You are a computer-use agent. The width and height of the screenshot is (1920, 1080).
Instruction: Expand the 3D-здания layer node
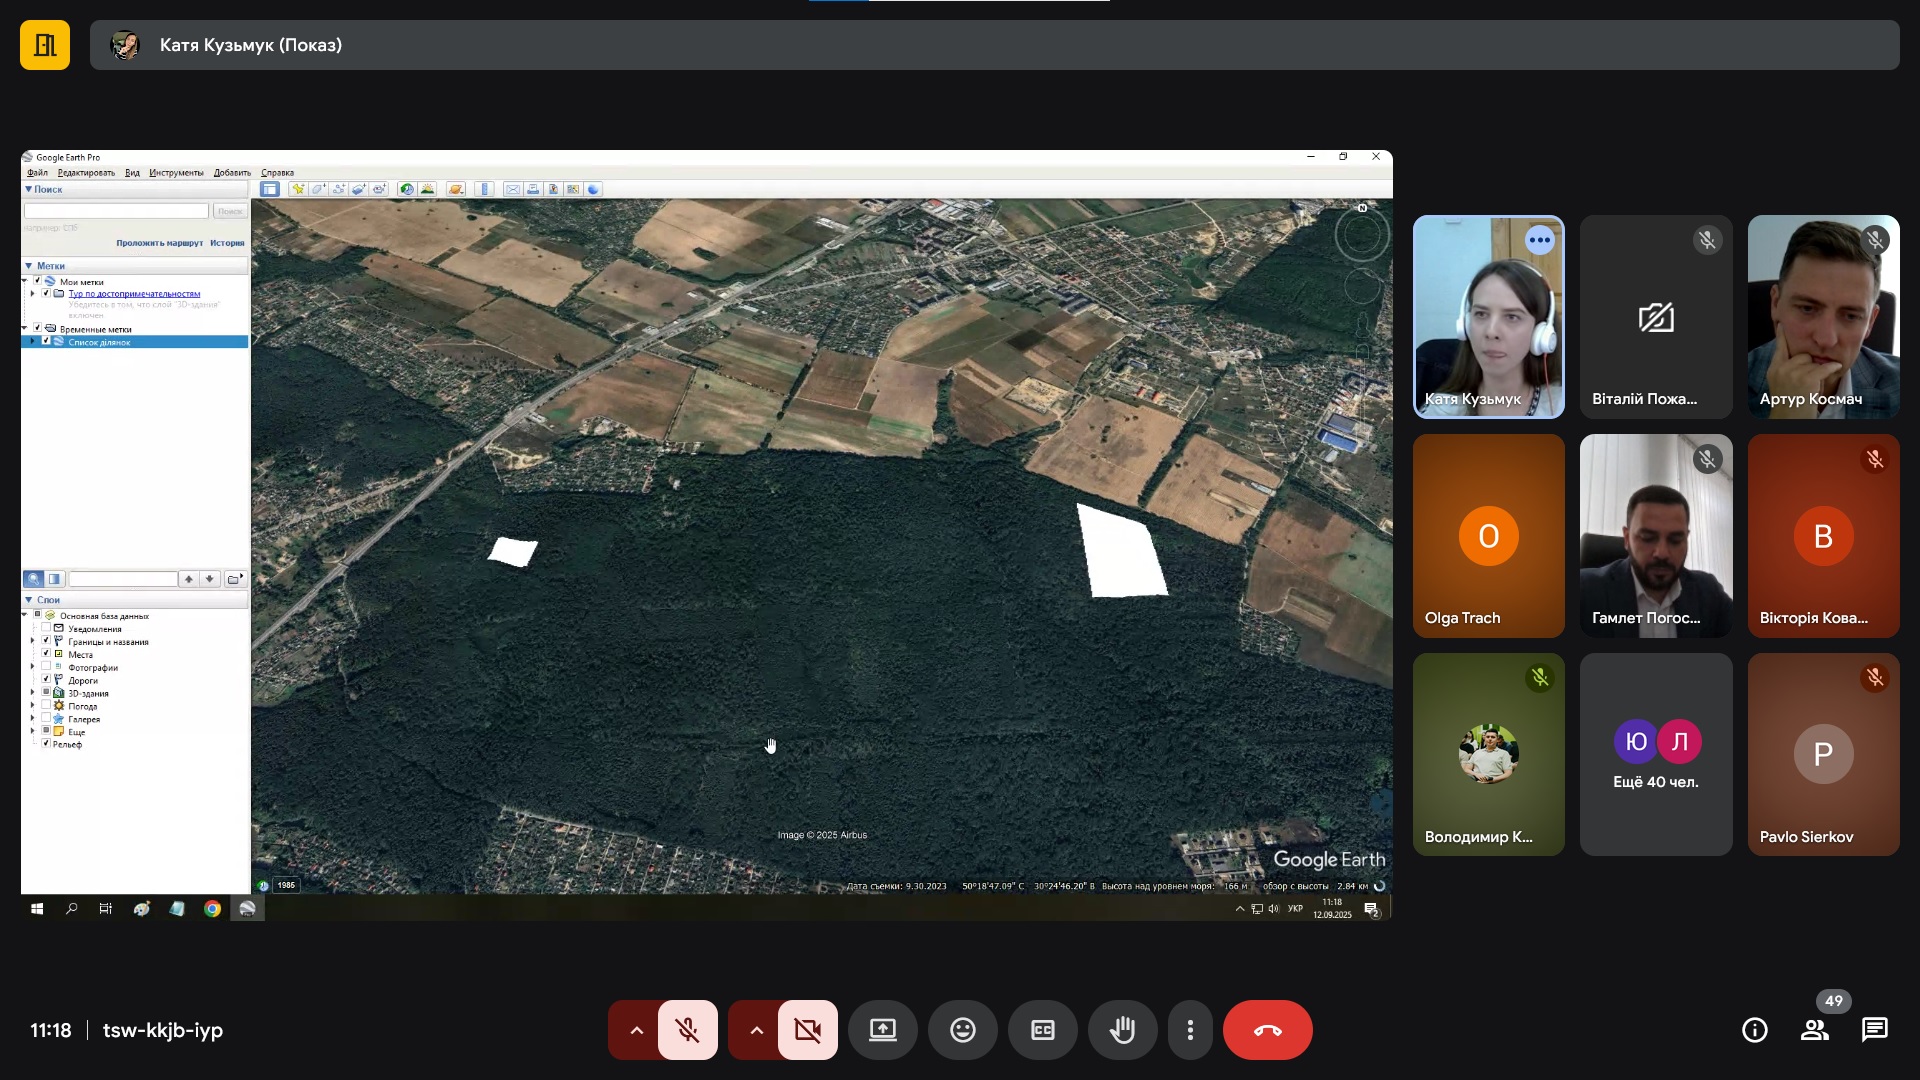pos(33,693)
